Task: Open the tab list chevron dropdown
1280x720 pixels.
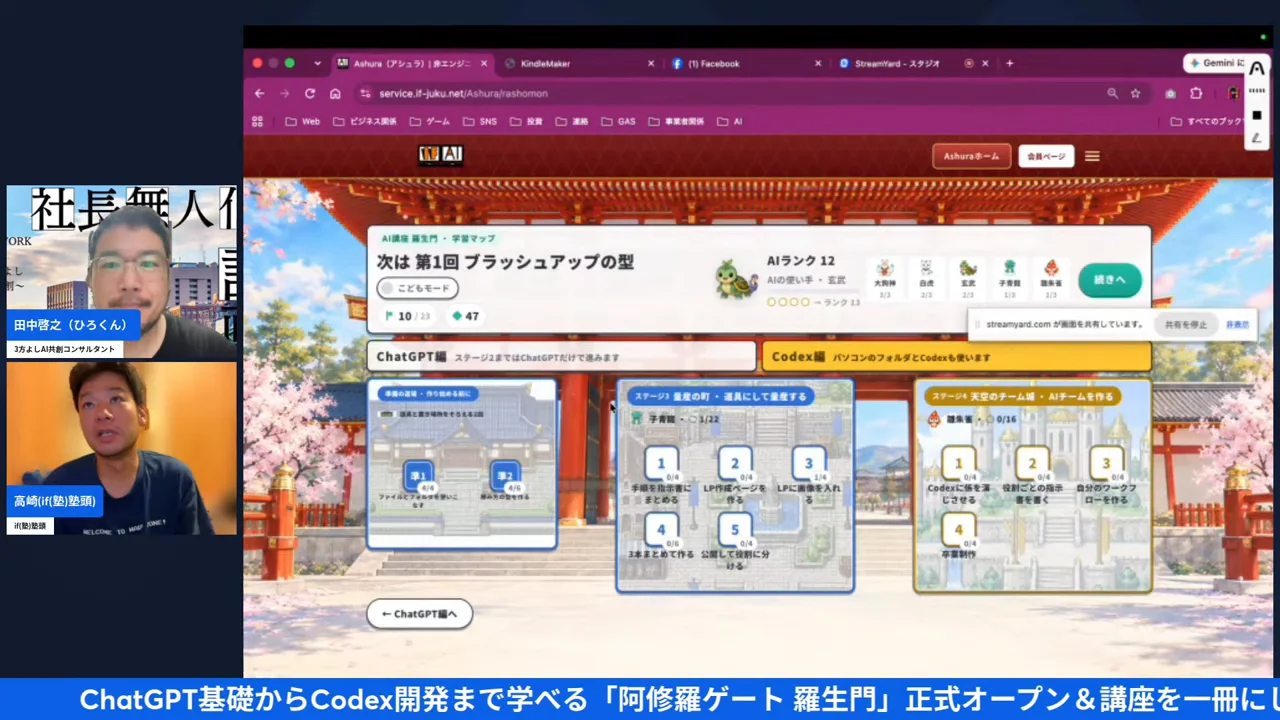Action: click(317, 63)
